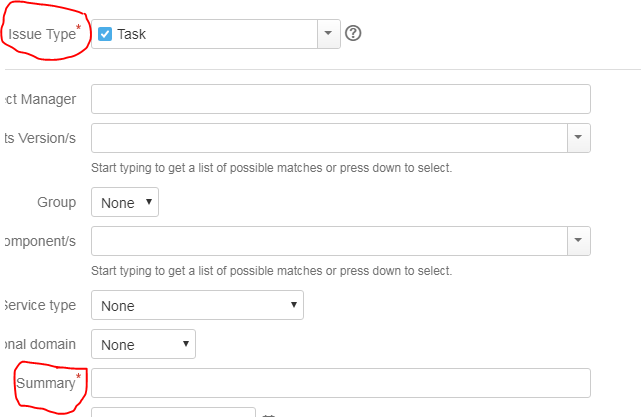Screen dimensions: 641x417
Task: Click the date field below Summary
Action: (x=173, y=412)
